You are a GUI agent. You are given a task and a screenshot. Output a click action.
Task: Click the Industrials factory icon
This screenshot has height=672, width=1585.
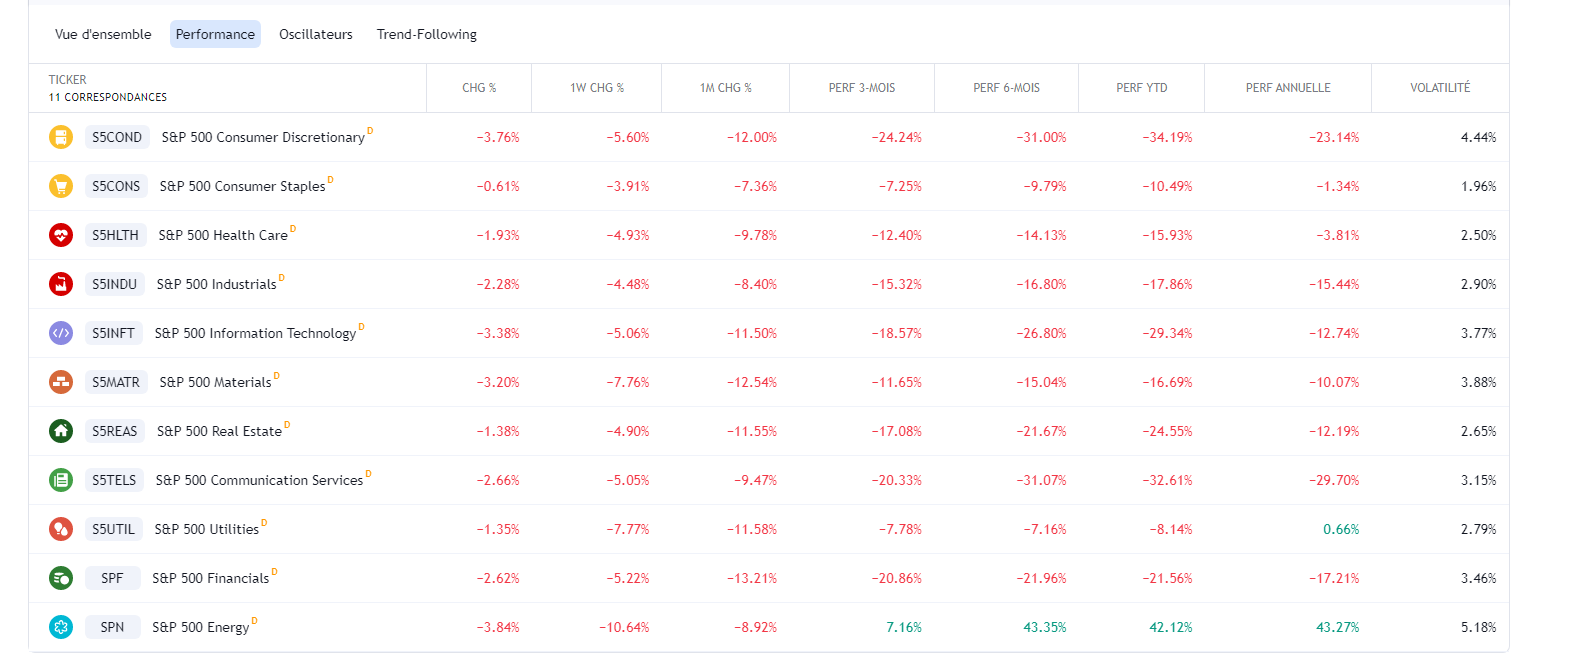point(61,284)
